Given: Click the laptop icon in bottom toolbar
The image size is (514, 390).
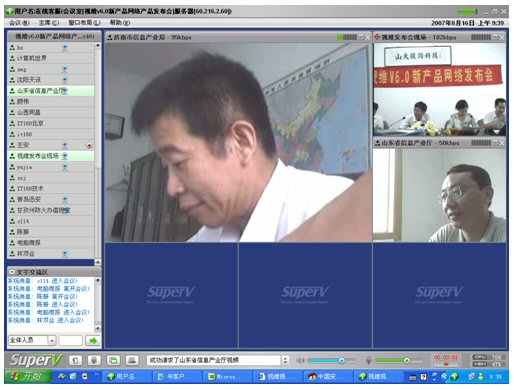Looking at the screenshot, I should click(132, 360).
